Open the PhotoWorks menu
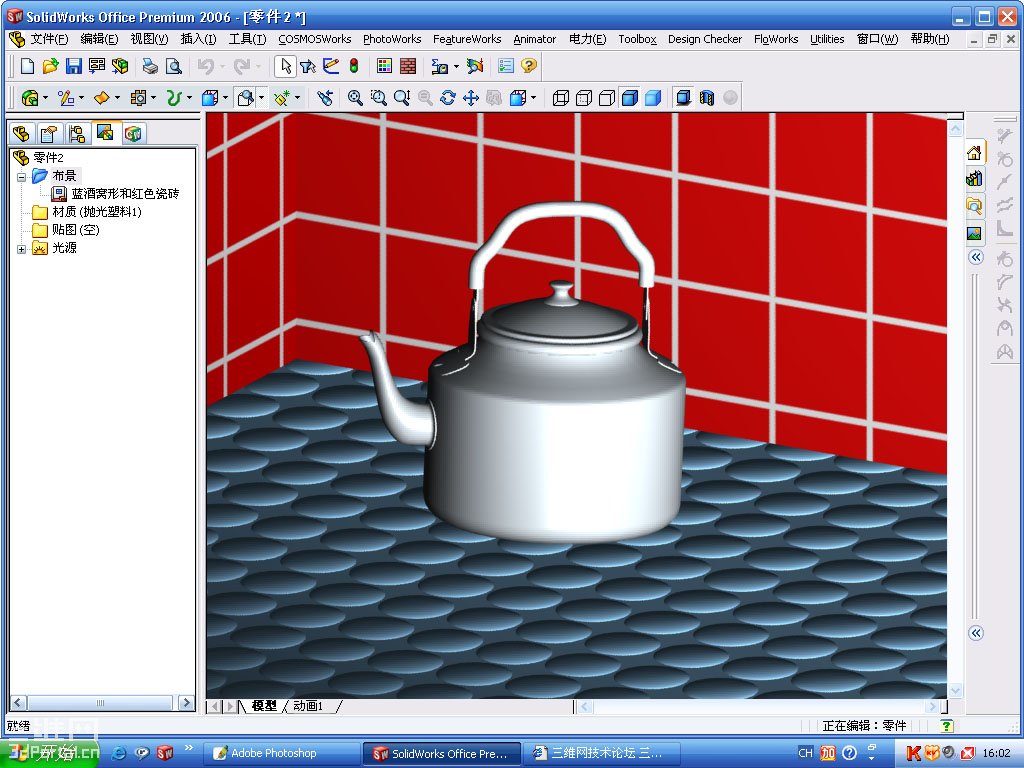This screenshot has height=768, width=1024. click(392, 39)
